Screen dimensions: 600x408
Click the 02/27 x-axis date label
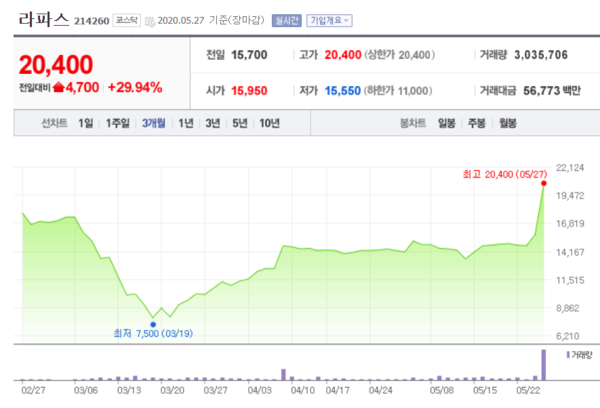[33, 390]
